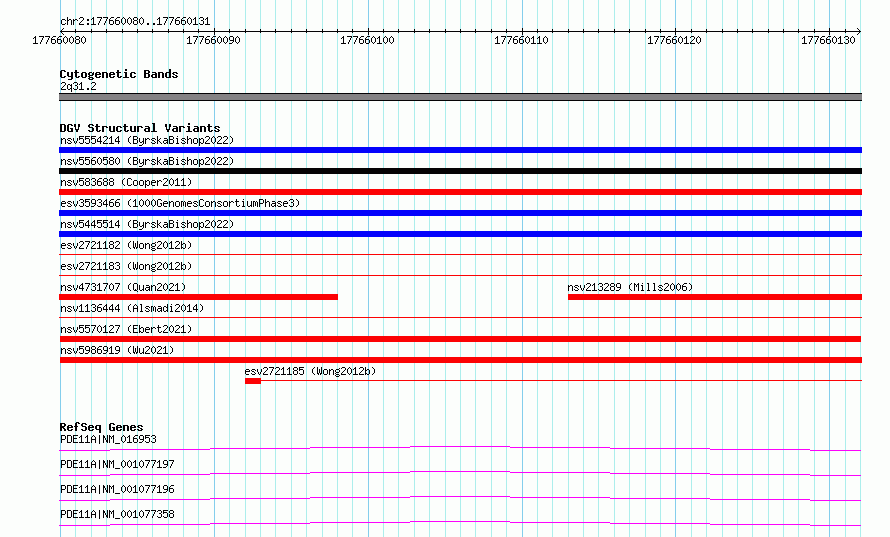Select variant label esv2721185 (Wong2012b)
Image resolution: width=890 pixels, height=537 pixels.
pyautogui.click(x=310, y=371)
